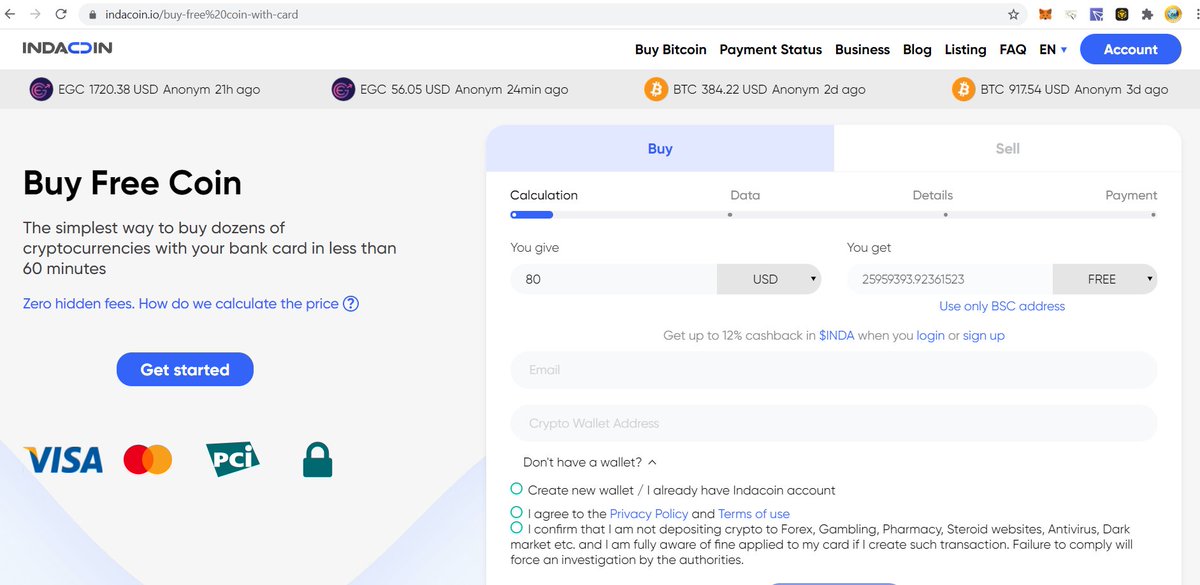Click the browser back arrow
This screenshot has height=585, width=1200.
[x=10, y=15]
